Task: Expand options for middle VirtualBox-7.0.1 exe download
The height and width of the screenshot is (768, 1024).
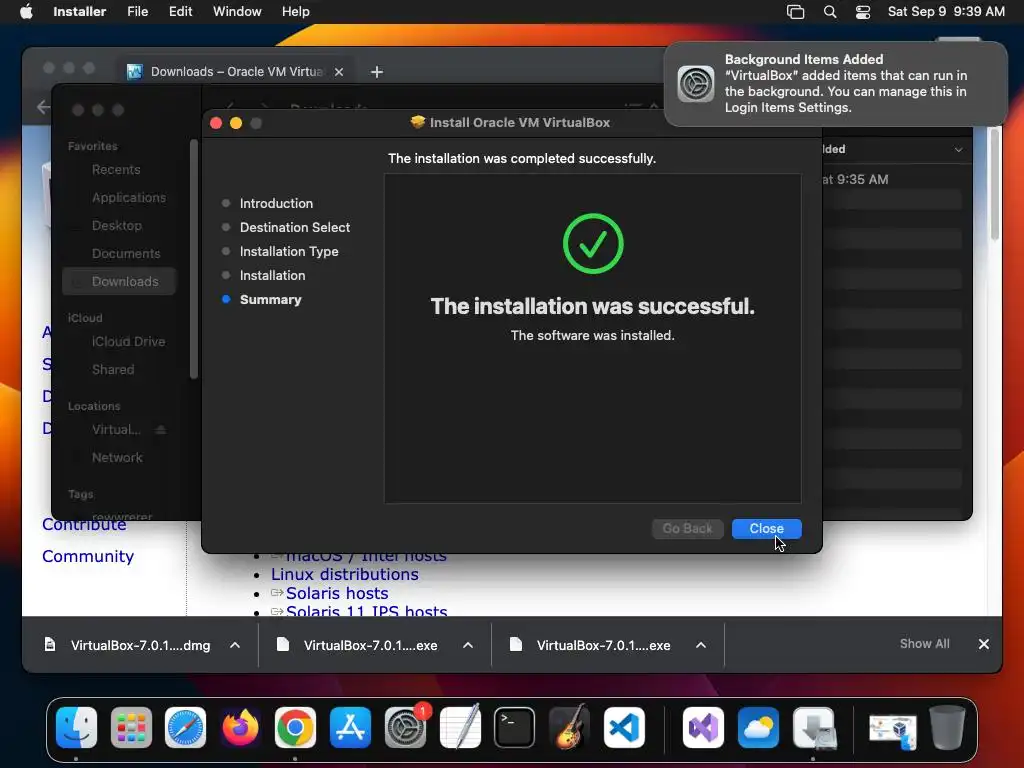Action: (x=468, y=645)
